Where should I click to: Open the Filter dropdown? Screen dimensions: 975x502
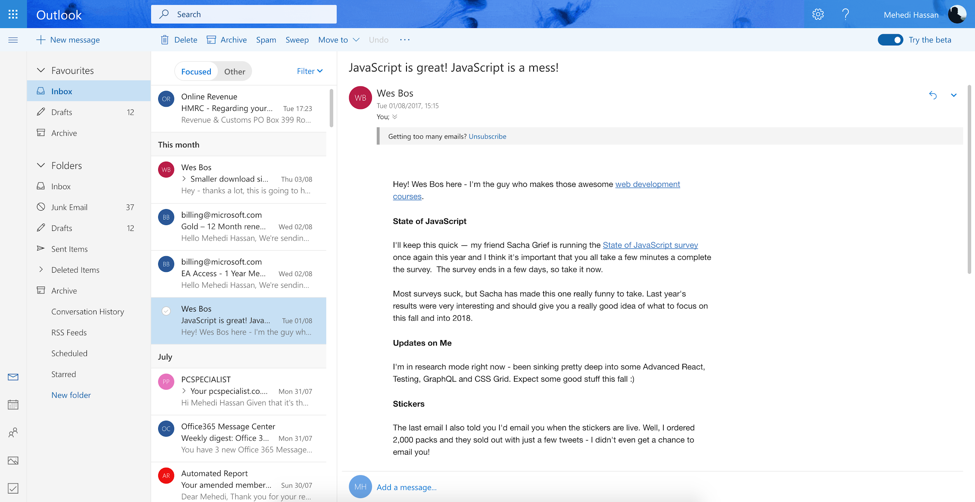309,71
